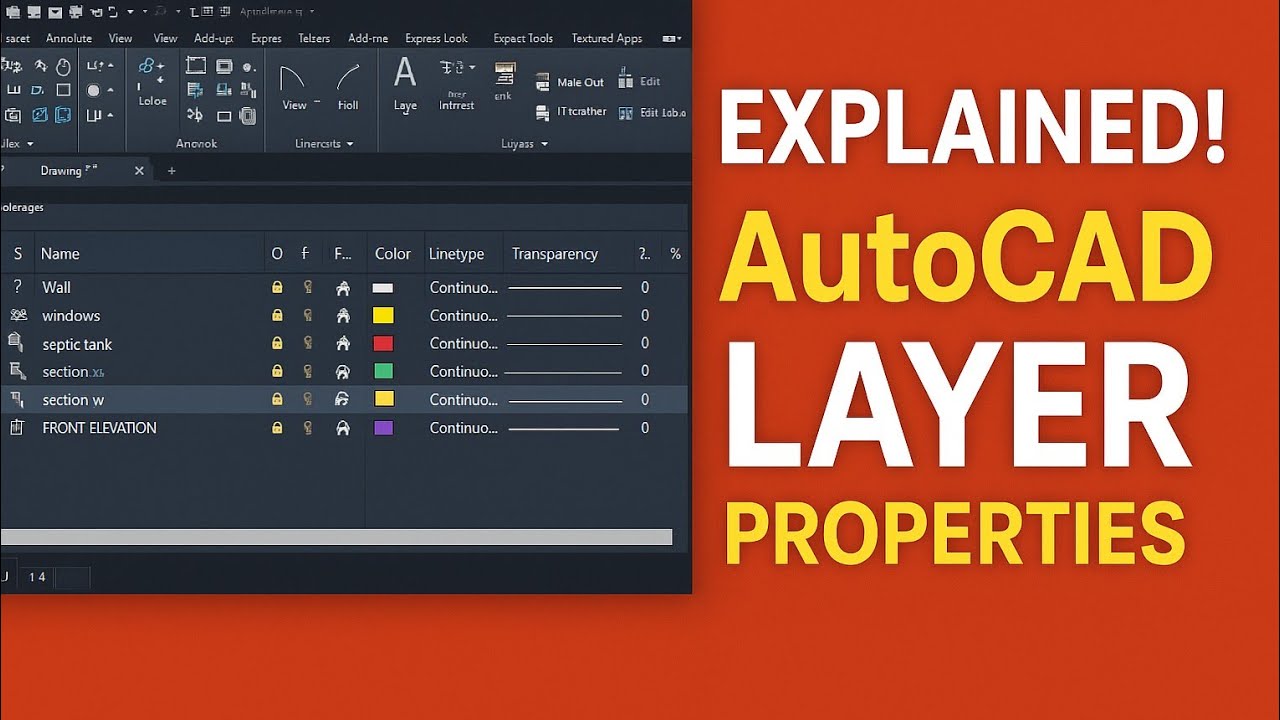
Task: Click the horizontal scrollbar below layer list
Action: point(336,538)
